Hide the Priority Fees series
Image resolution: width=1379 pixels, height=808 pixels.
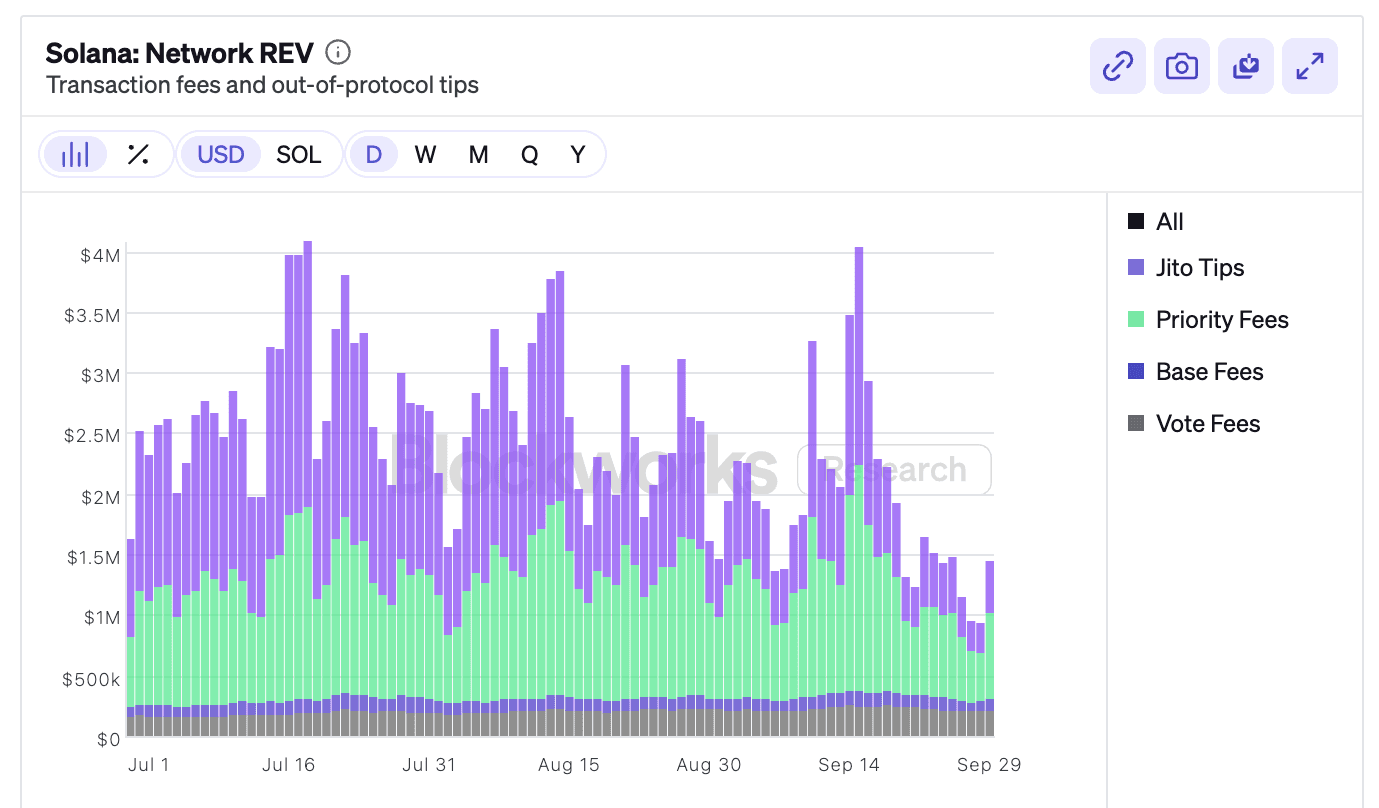tap(1208, 320)
